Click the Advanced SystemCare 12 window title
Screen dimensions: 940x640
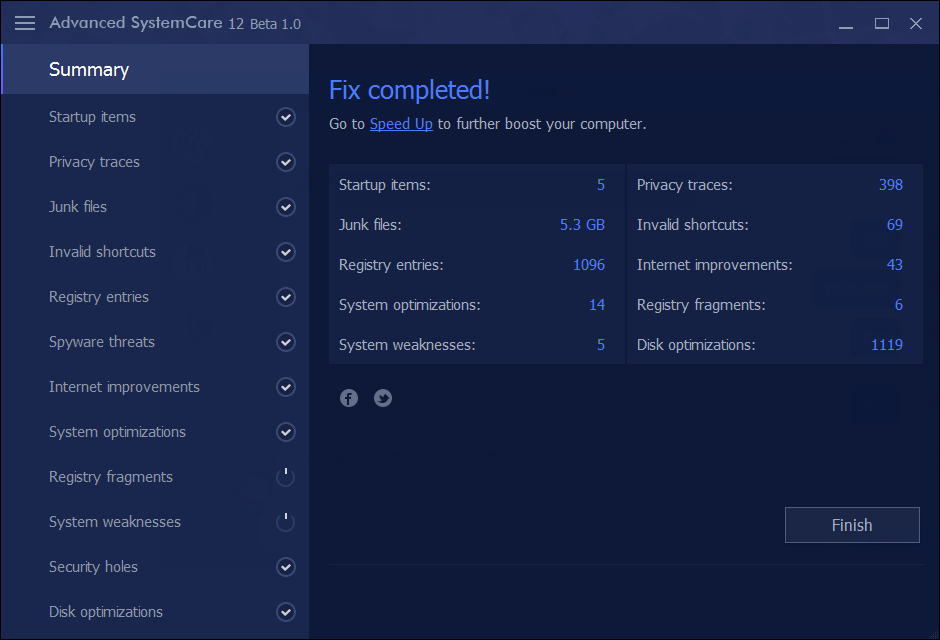click(175, 23)
